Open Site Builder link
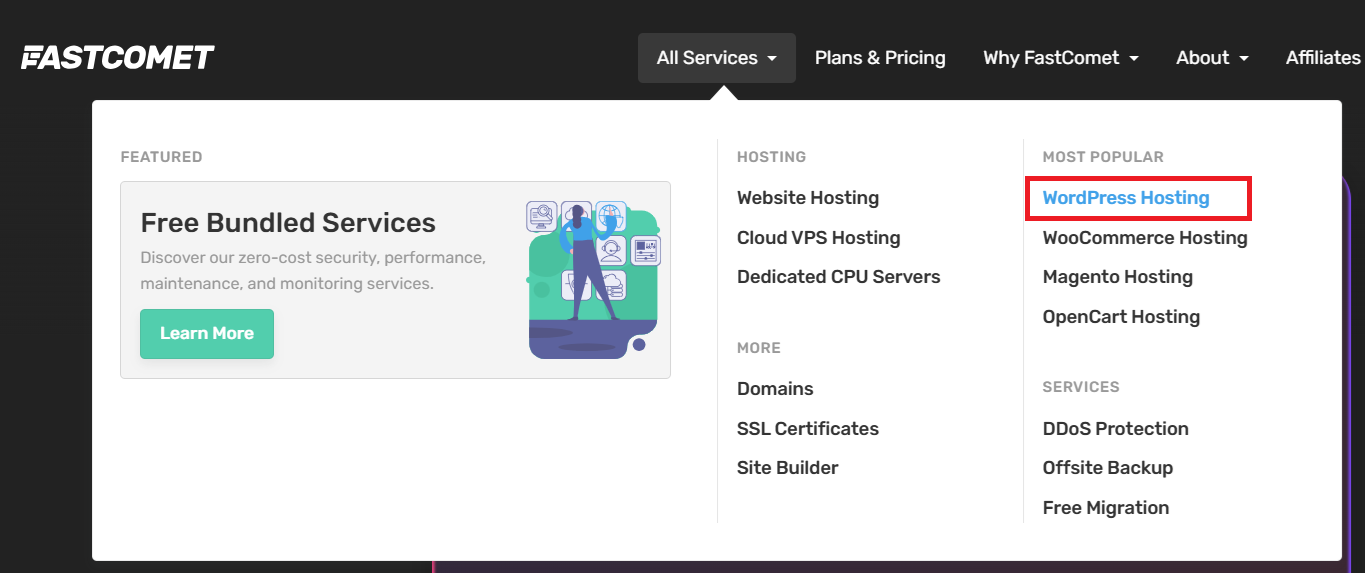The height and width of the screenshot is (573, 1365). [x=787, y=468]
